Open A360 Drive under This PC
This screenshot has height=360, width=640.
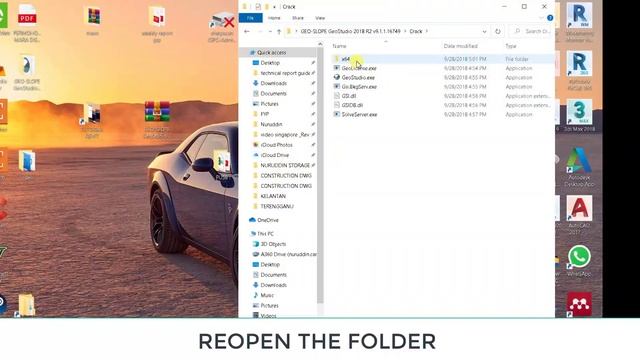coord(288,254)
